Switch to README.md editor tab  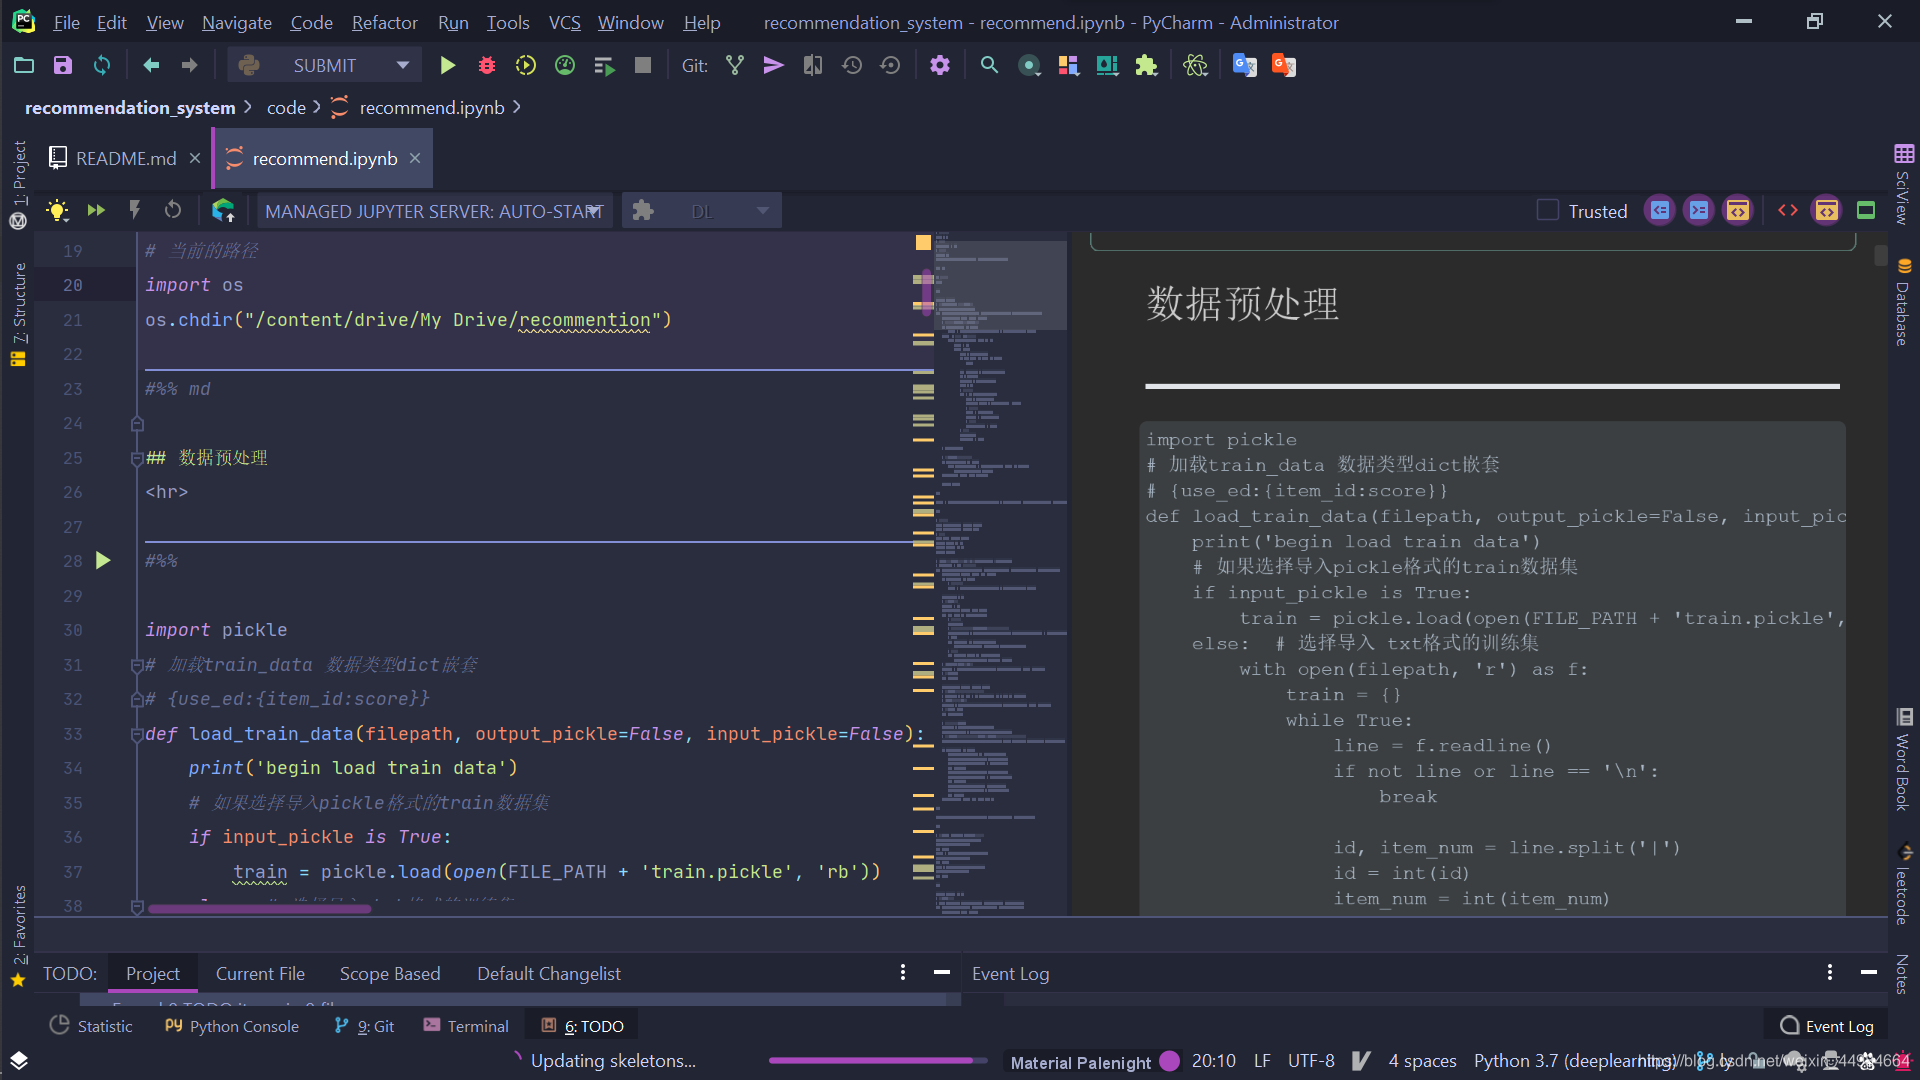[126, 158]
